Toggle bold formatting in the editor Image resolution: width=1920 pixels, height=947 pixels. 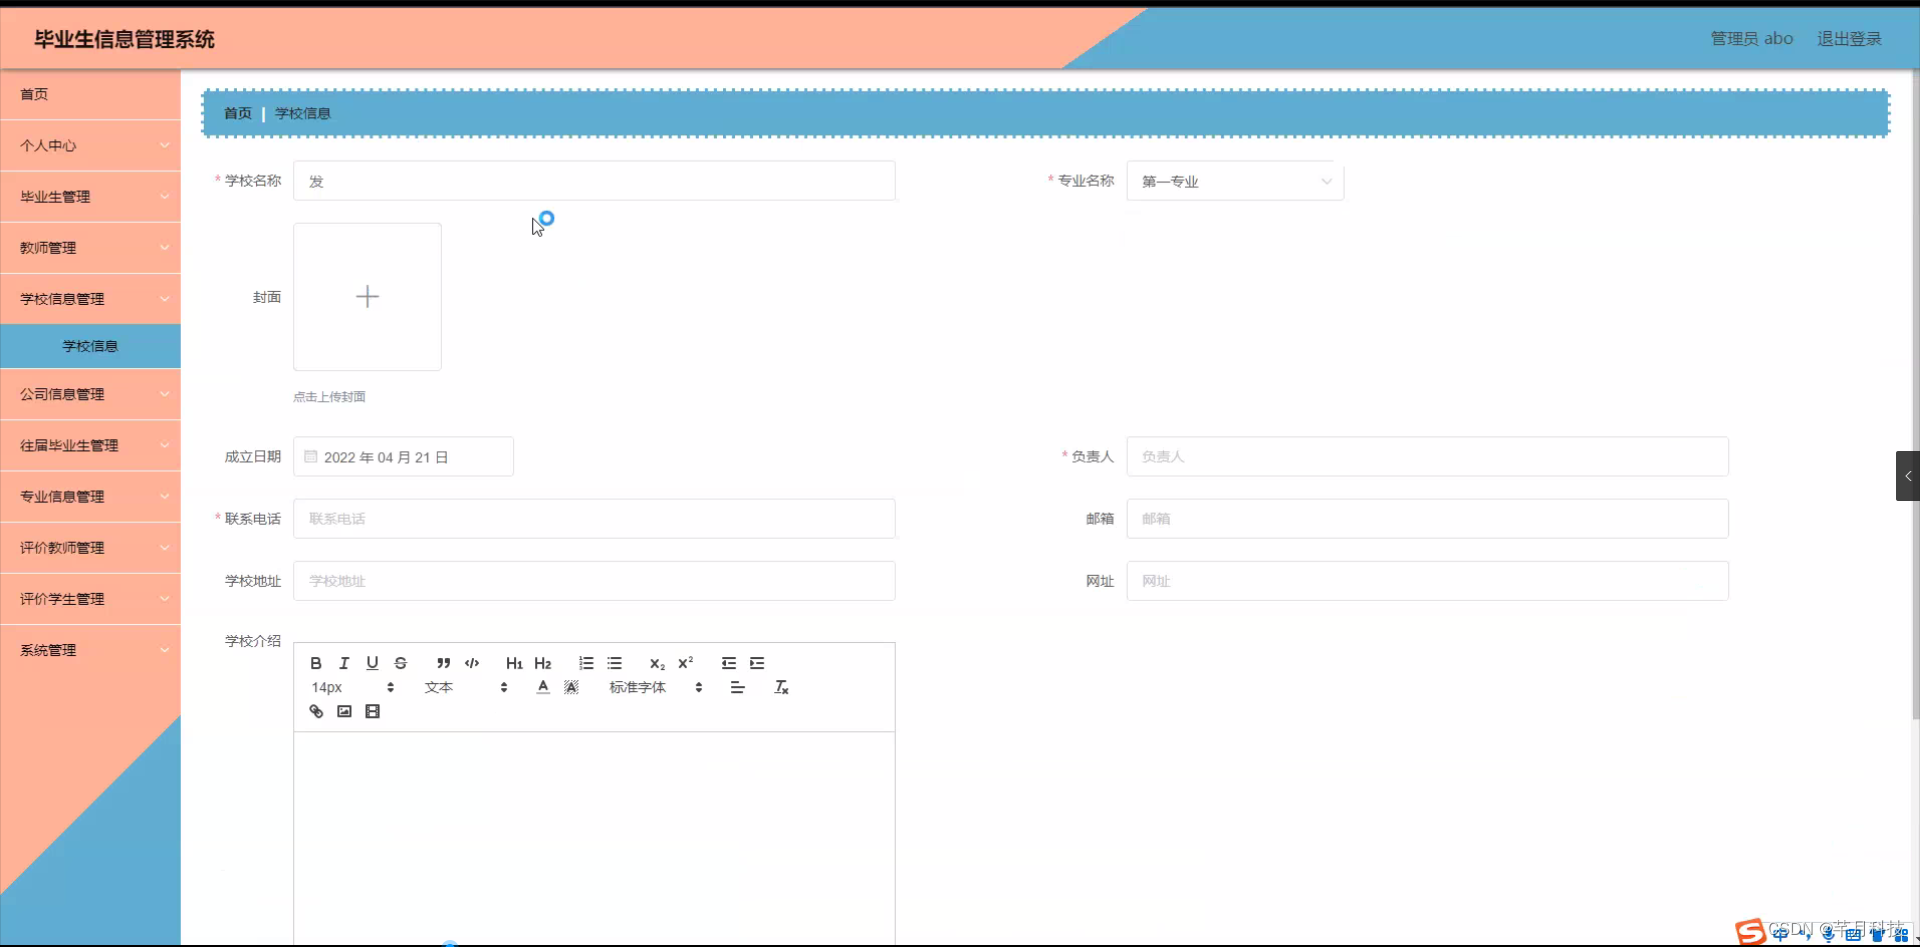click(315, 663)
